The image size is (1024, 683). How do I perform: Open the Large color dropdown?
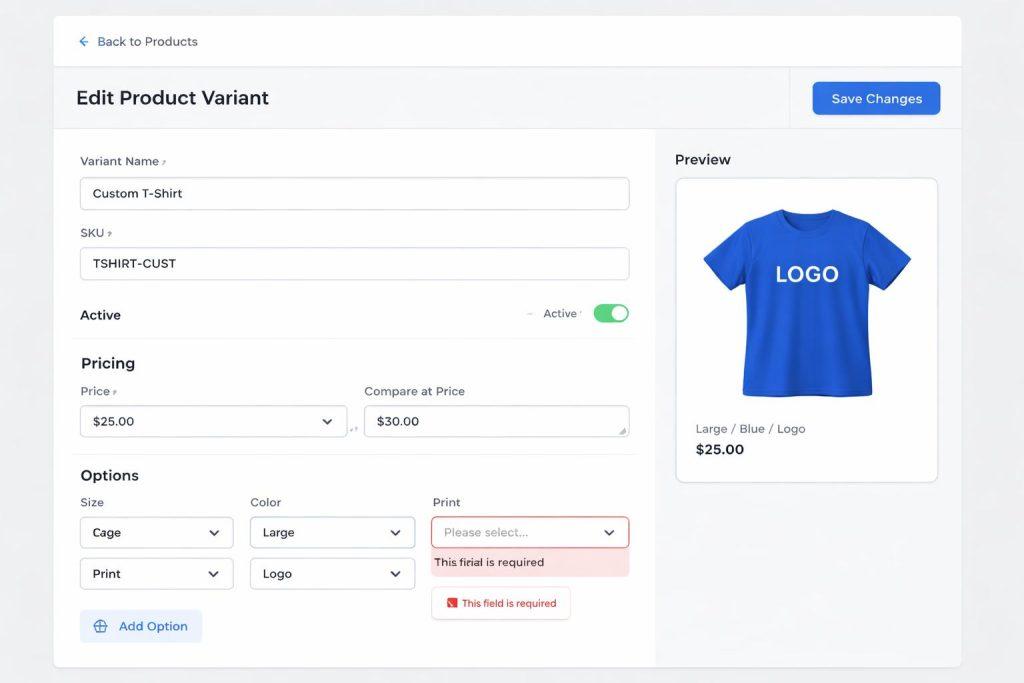pos(332,533)
